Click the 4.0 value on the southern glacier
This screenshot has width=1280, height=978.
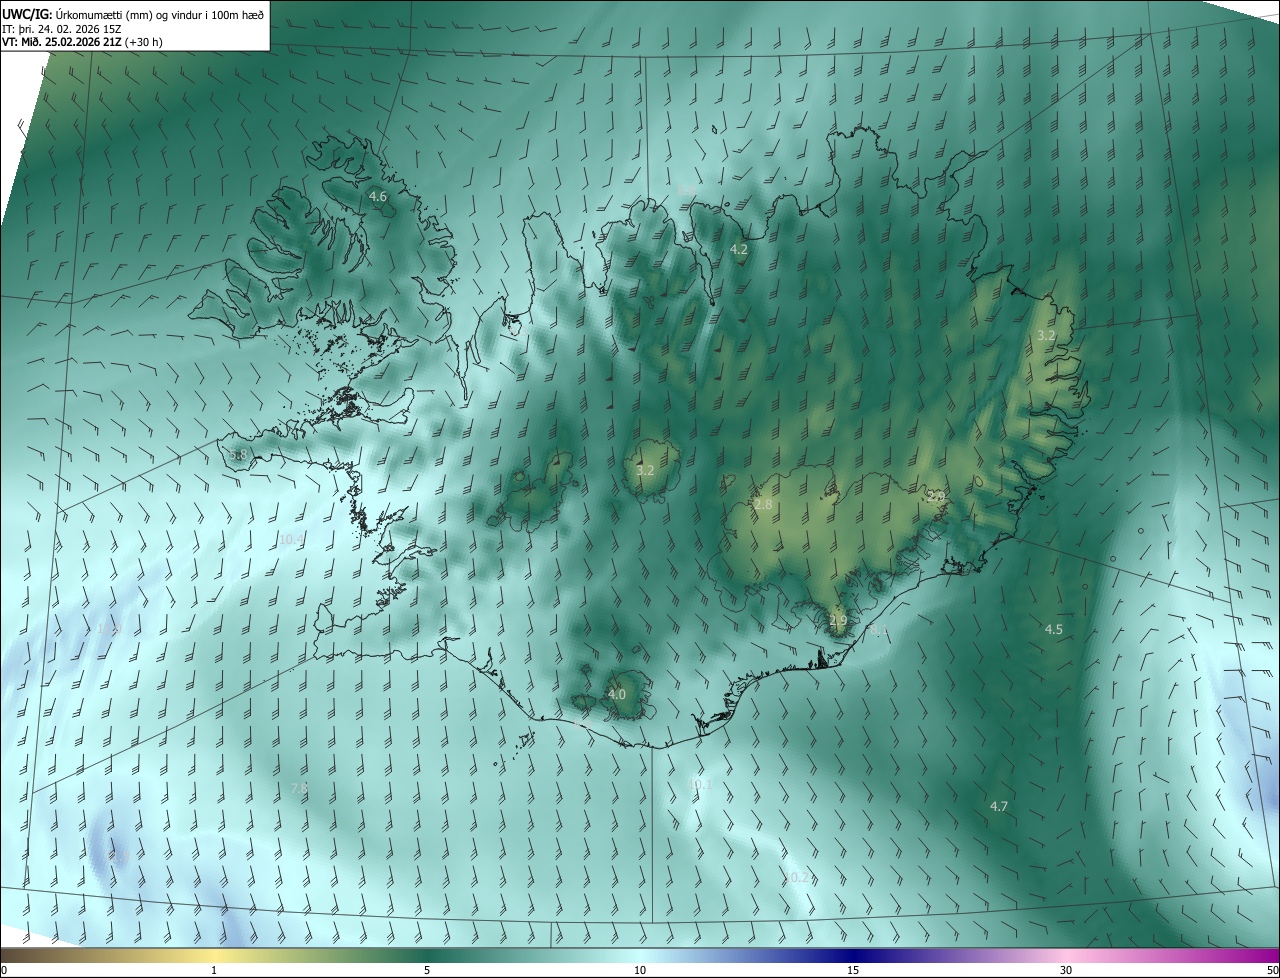pos(617,695)
